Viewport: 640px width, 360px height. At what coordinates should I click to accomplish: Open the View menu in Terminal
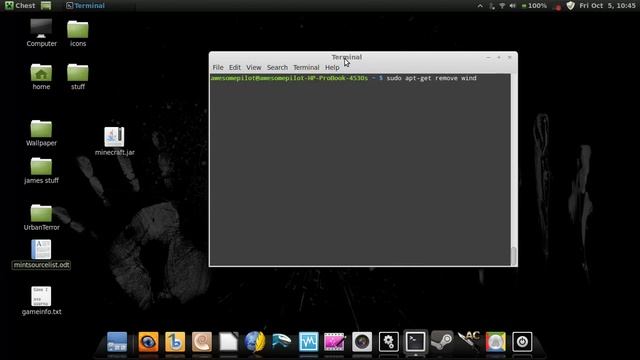253,67
